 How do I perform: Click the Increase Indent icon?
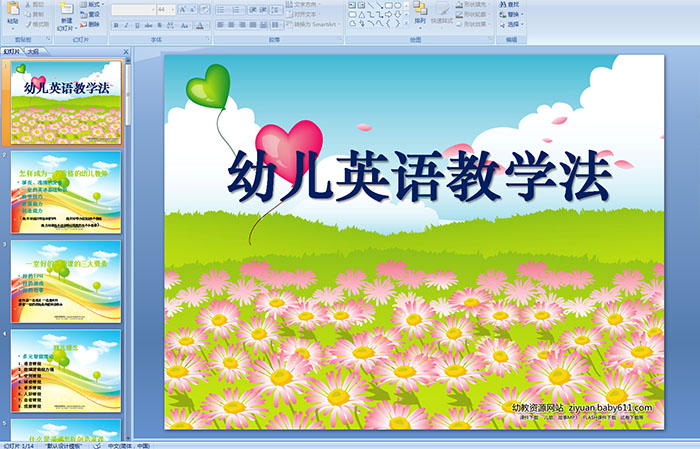pyautogui.click(x=263, y=10)
